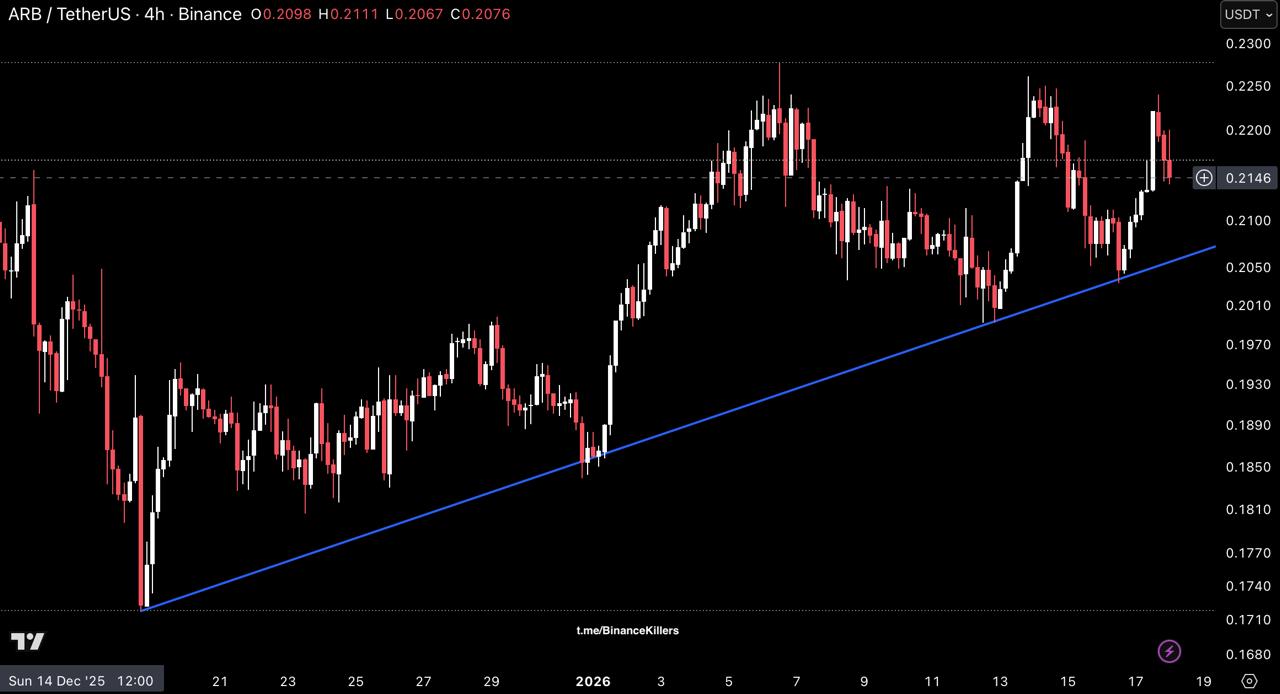Click the 0.1680 price axis label
Viewport: 1280px width, 694px height.
(1248, 654)
